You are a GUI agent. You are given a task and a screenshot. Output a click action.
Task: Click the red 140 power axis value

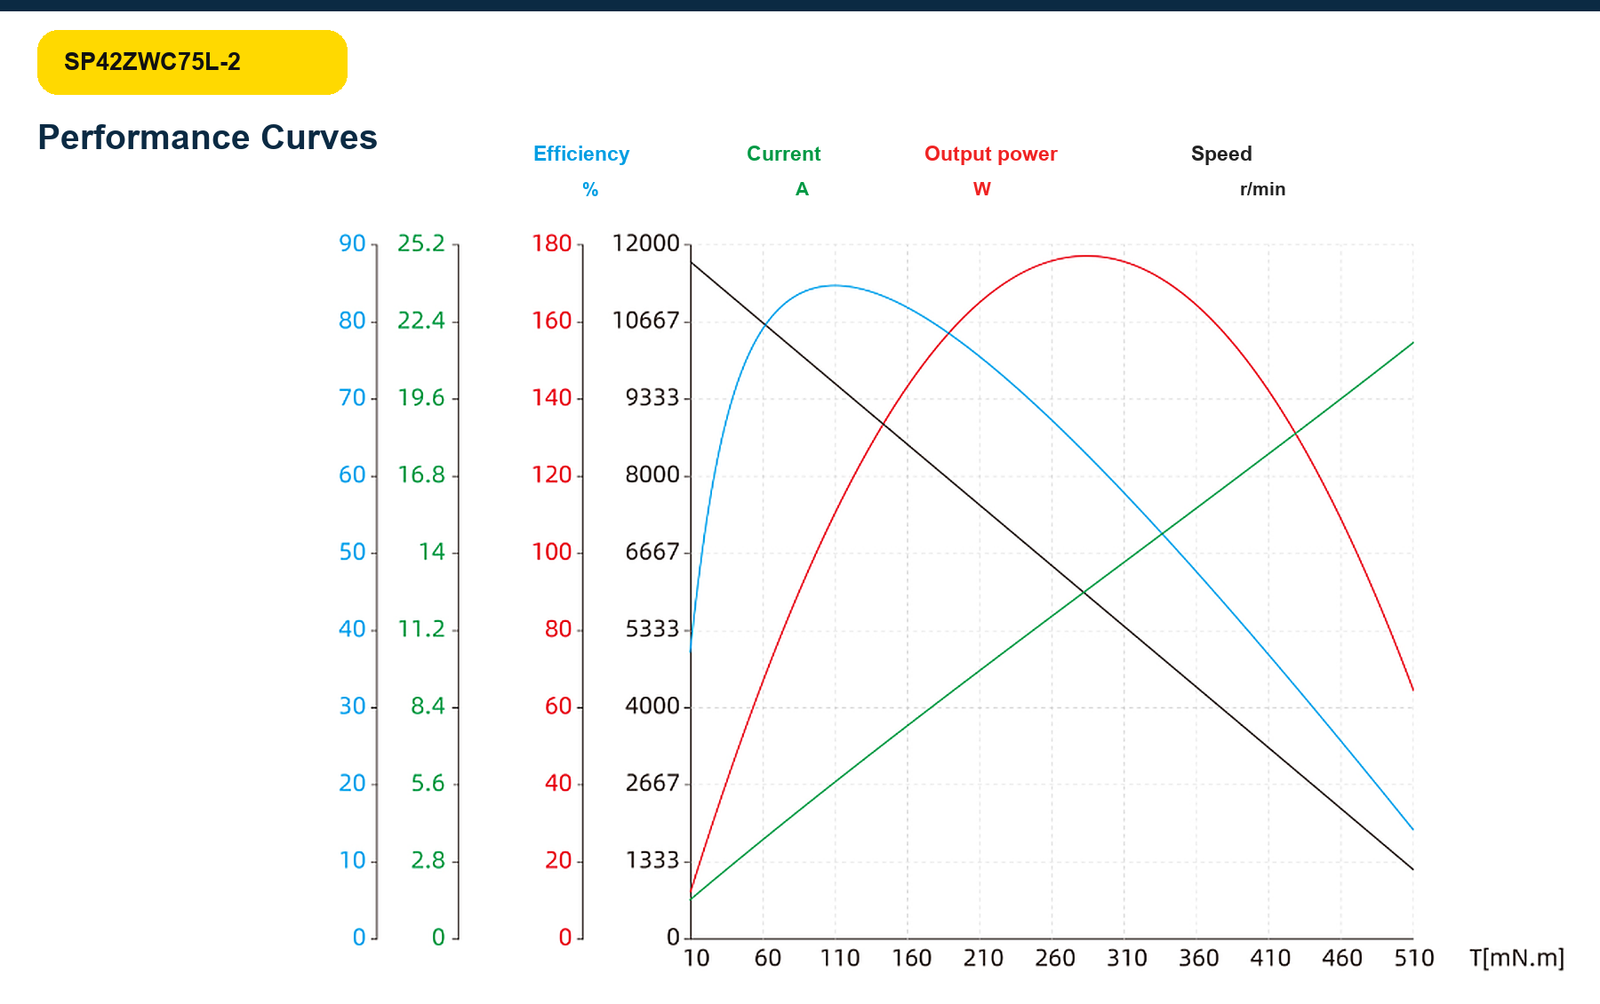[552, 398]
